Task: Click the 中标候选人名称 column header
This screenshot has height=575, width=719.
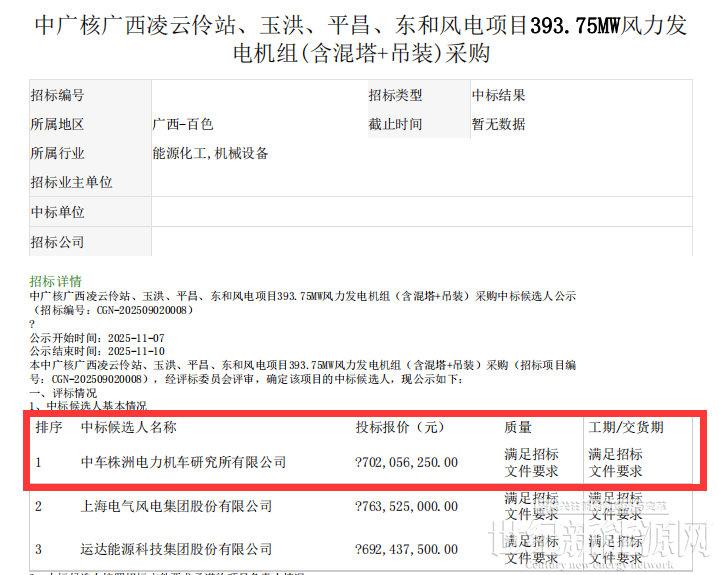Action: click(129, 427)
